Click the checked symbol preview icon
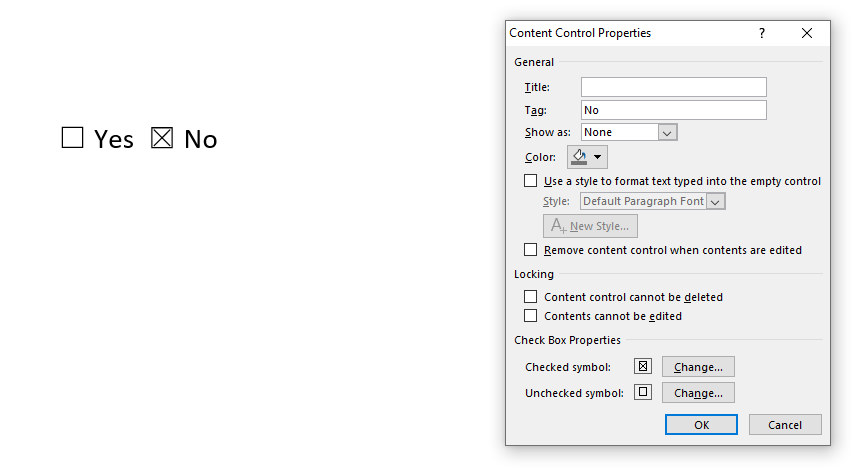864x468 pixels. point(643,367)
